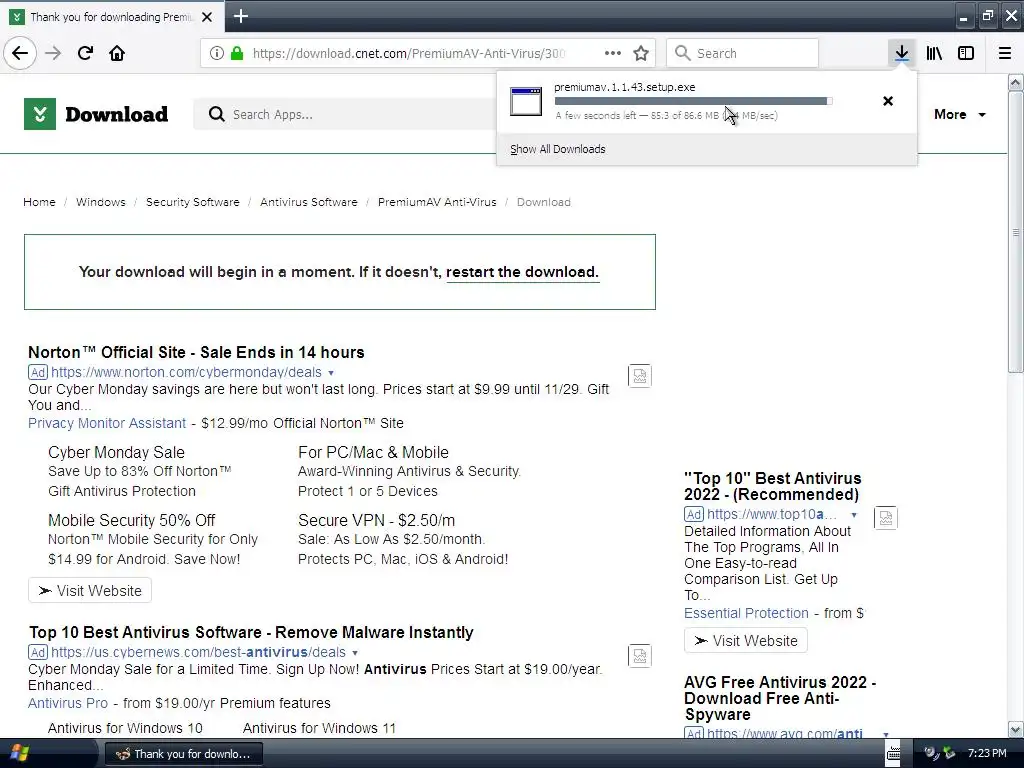
Task: Click 'Show All Downloads'
Action: 558,150
